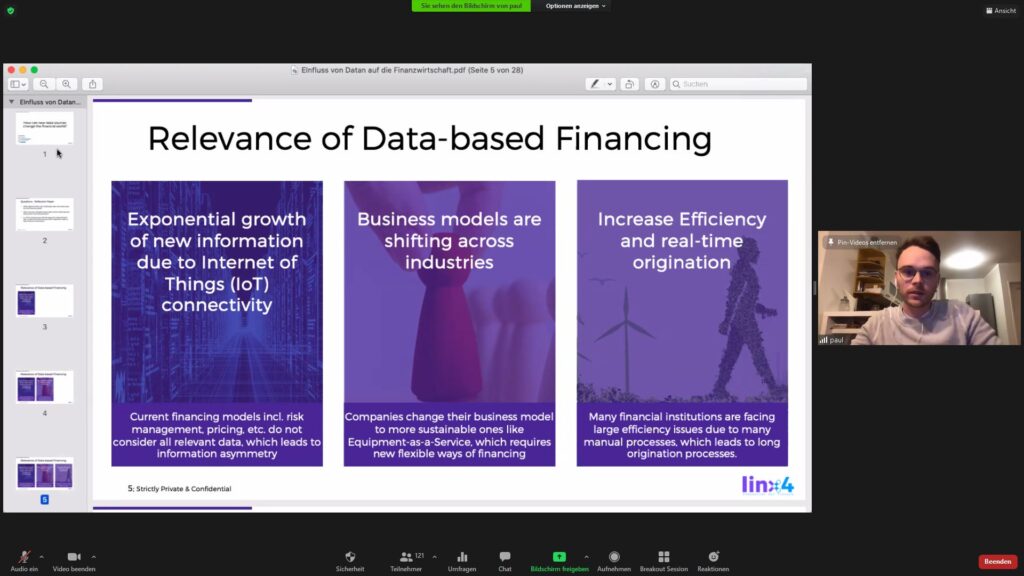This screenshot has height=576, width=1024.
Task: Click paul's video tile
Action: tap(919, 288)
